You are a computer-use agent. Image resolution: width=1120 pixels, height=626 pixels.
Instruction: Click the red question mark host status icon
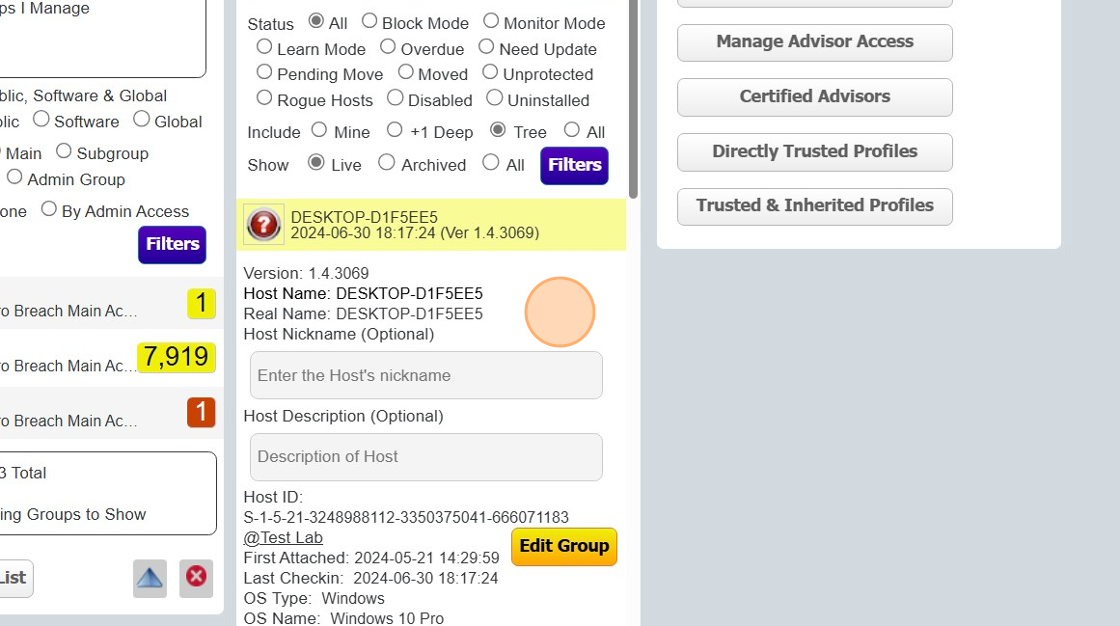[264, 225]
